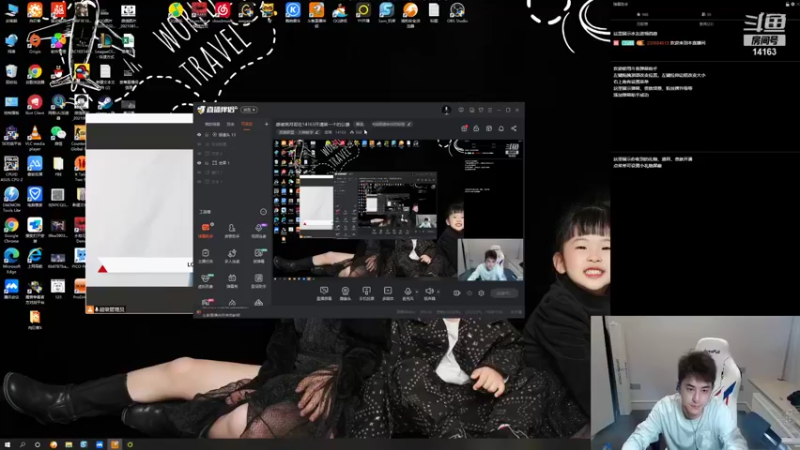Expand the speaker options arrow
The height and width of the screenshot is (450, 800).
click(x=438, y=292)
